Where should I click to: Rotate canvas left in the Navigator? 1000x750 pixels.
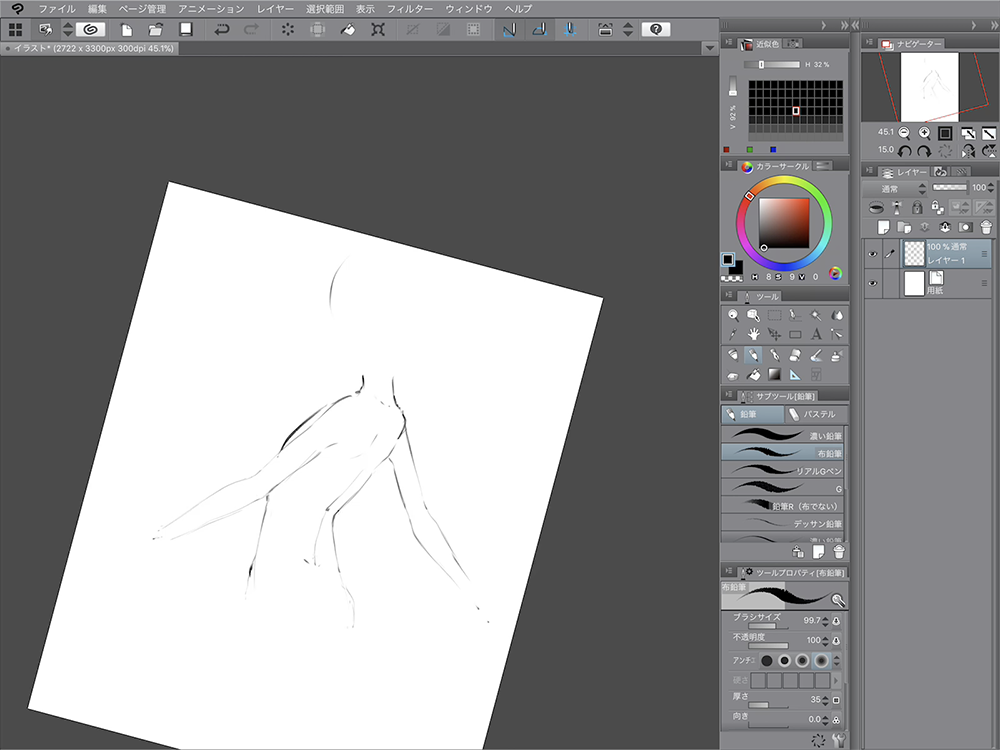(x=904, y=151)
